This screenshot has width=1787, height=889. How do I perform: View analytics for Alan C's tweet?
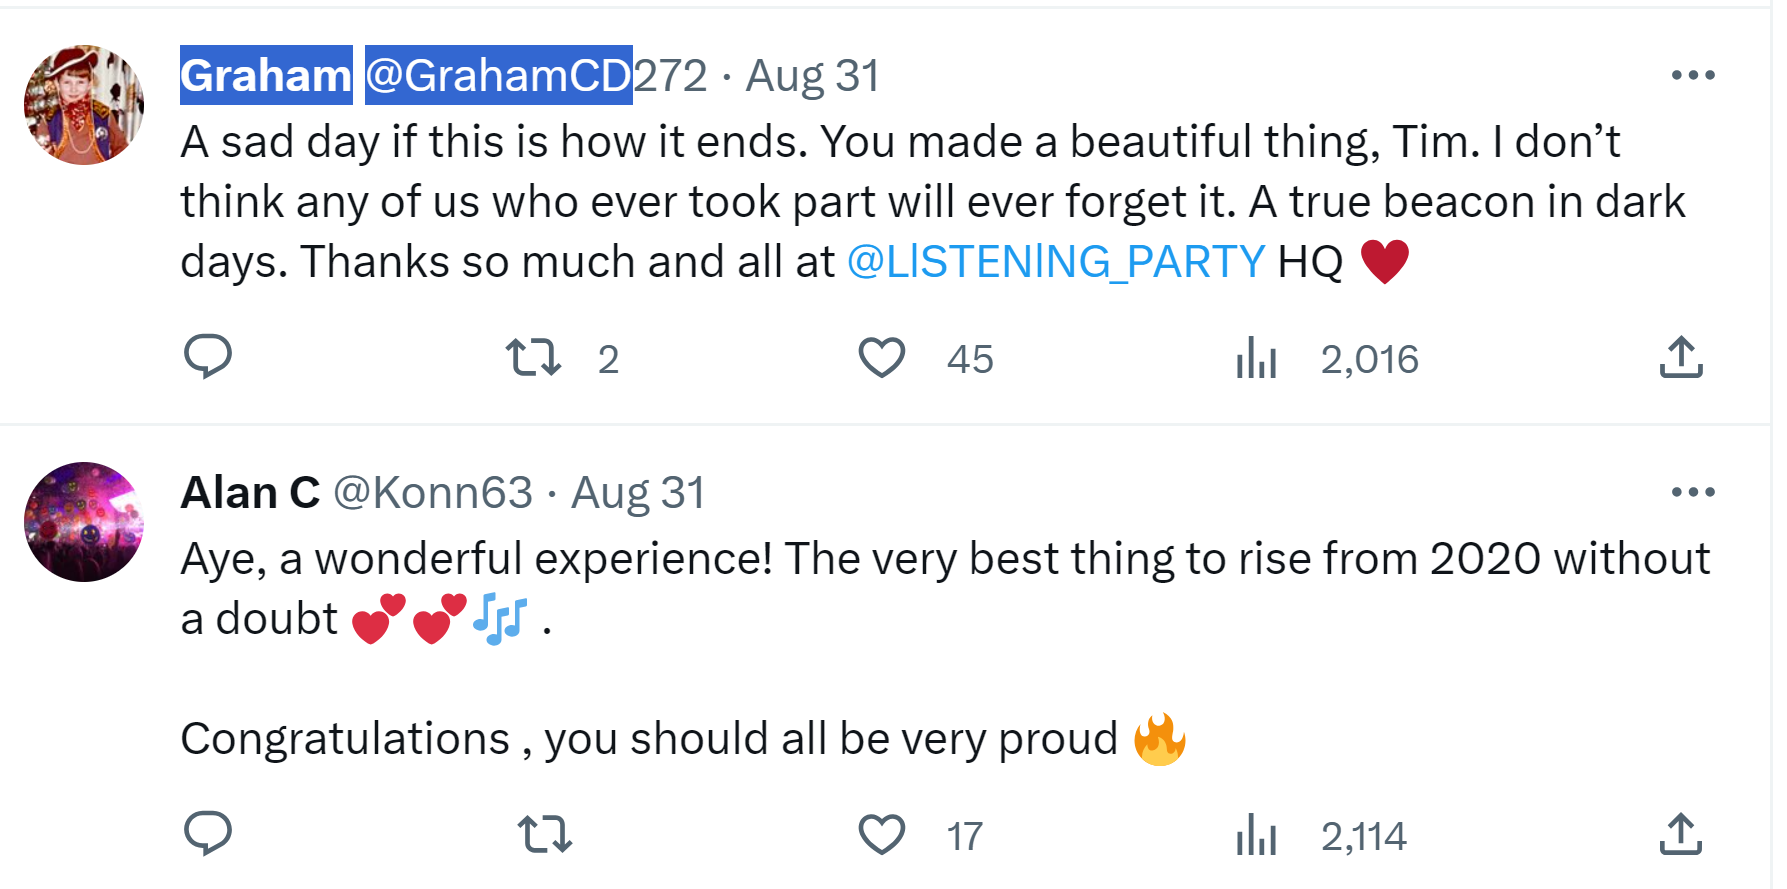(x=1257, y=833)
